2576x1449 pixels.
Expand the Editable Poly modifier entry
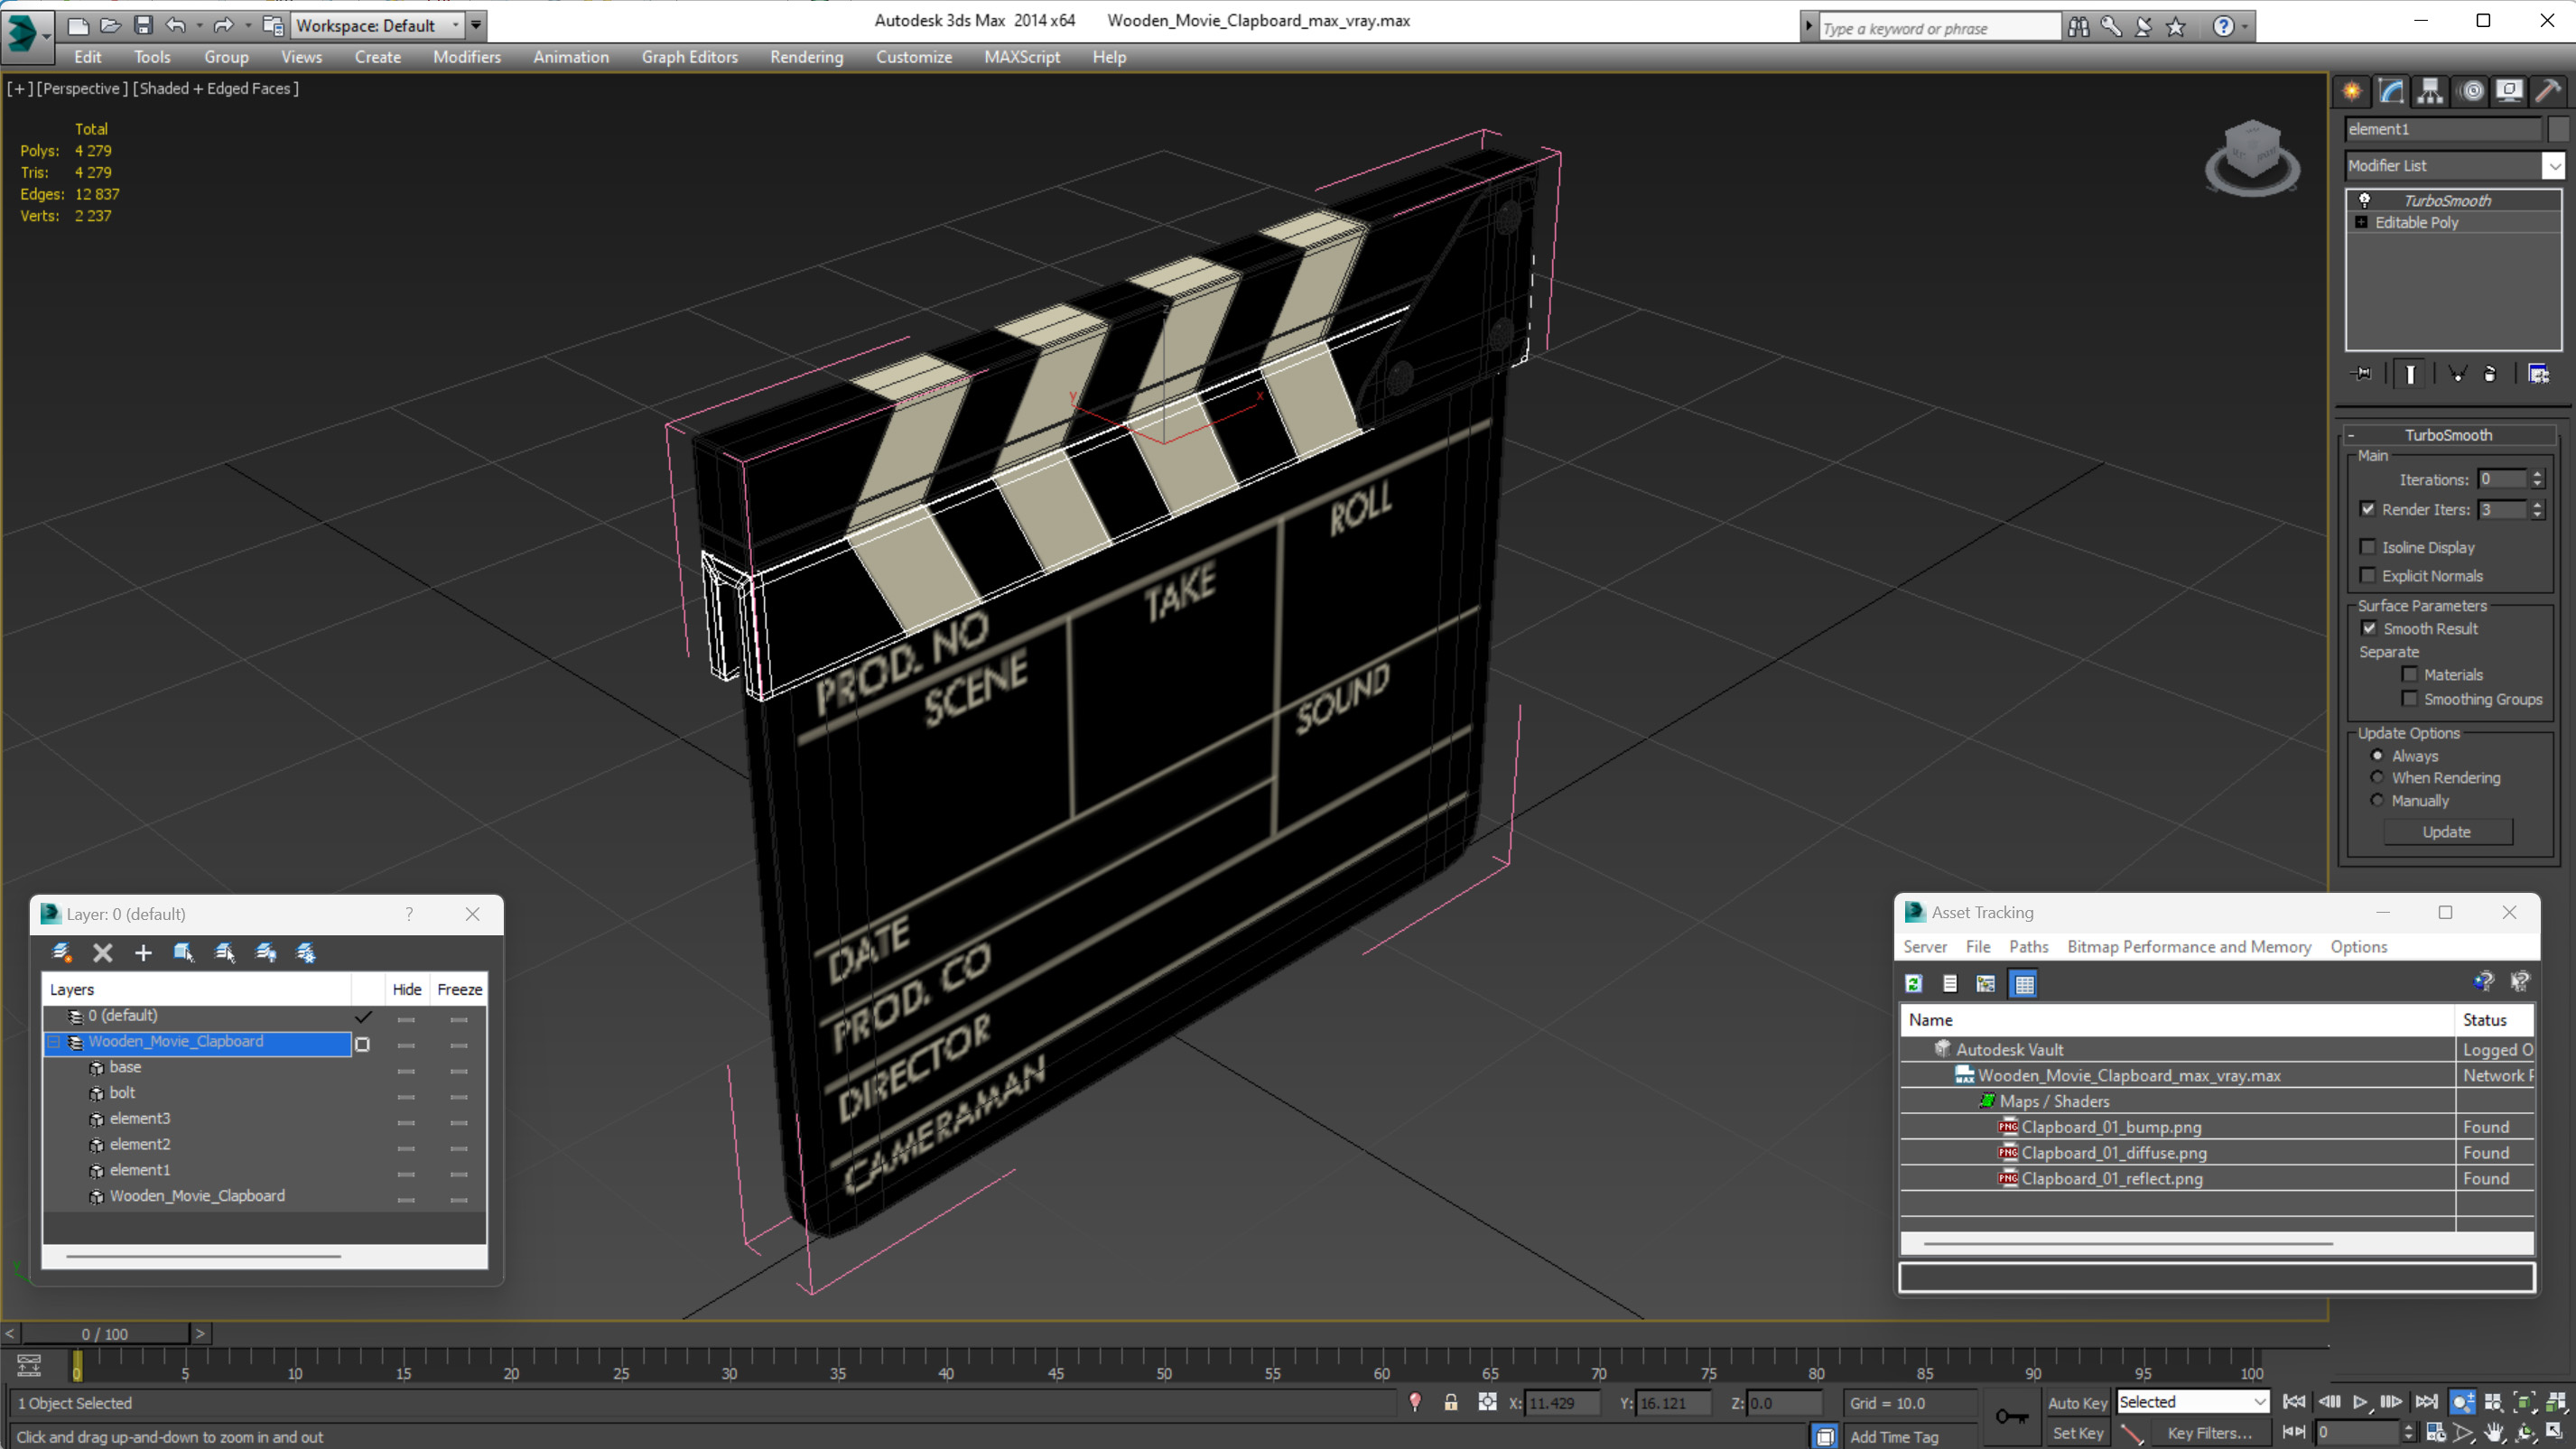click(2361, 222)
